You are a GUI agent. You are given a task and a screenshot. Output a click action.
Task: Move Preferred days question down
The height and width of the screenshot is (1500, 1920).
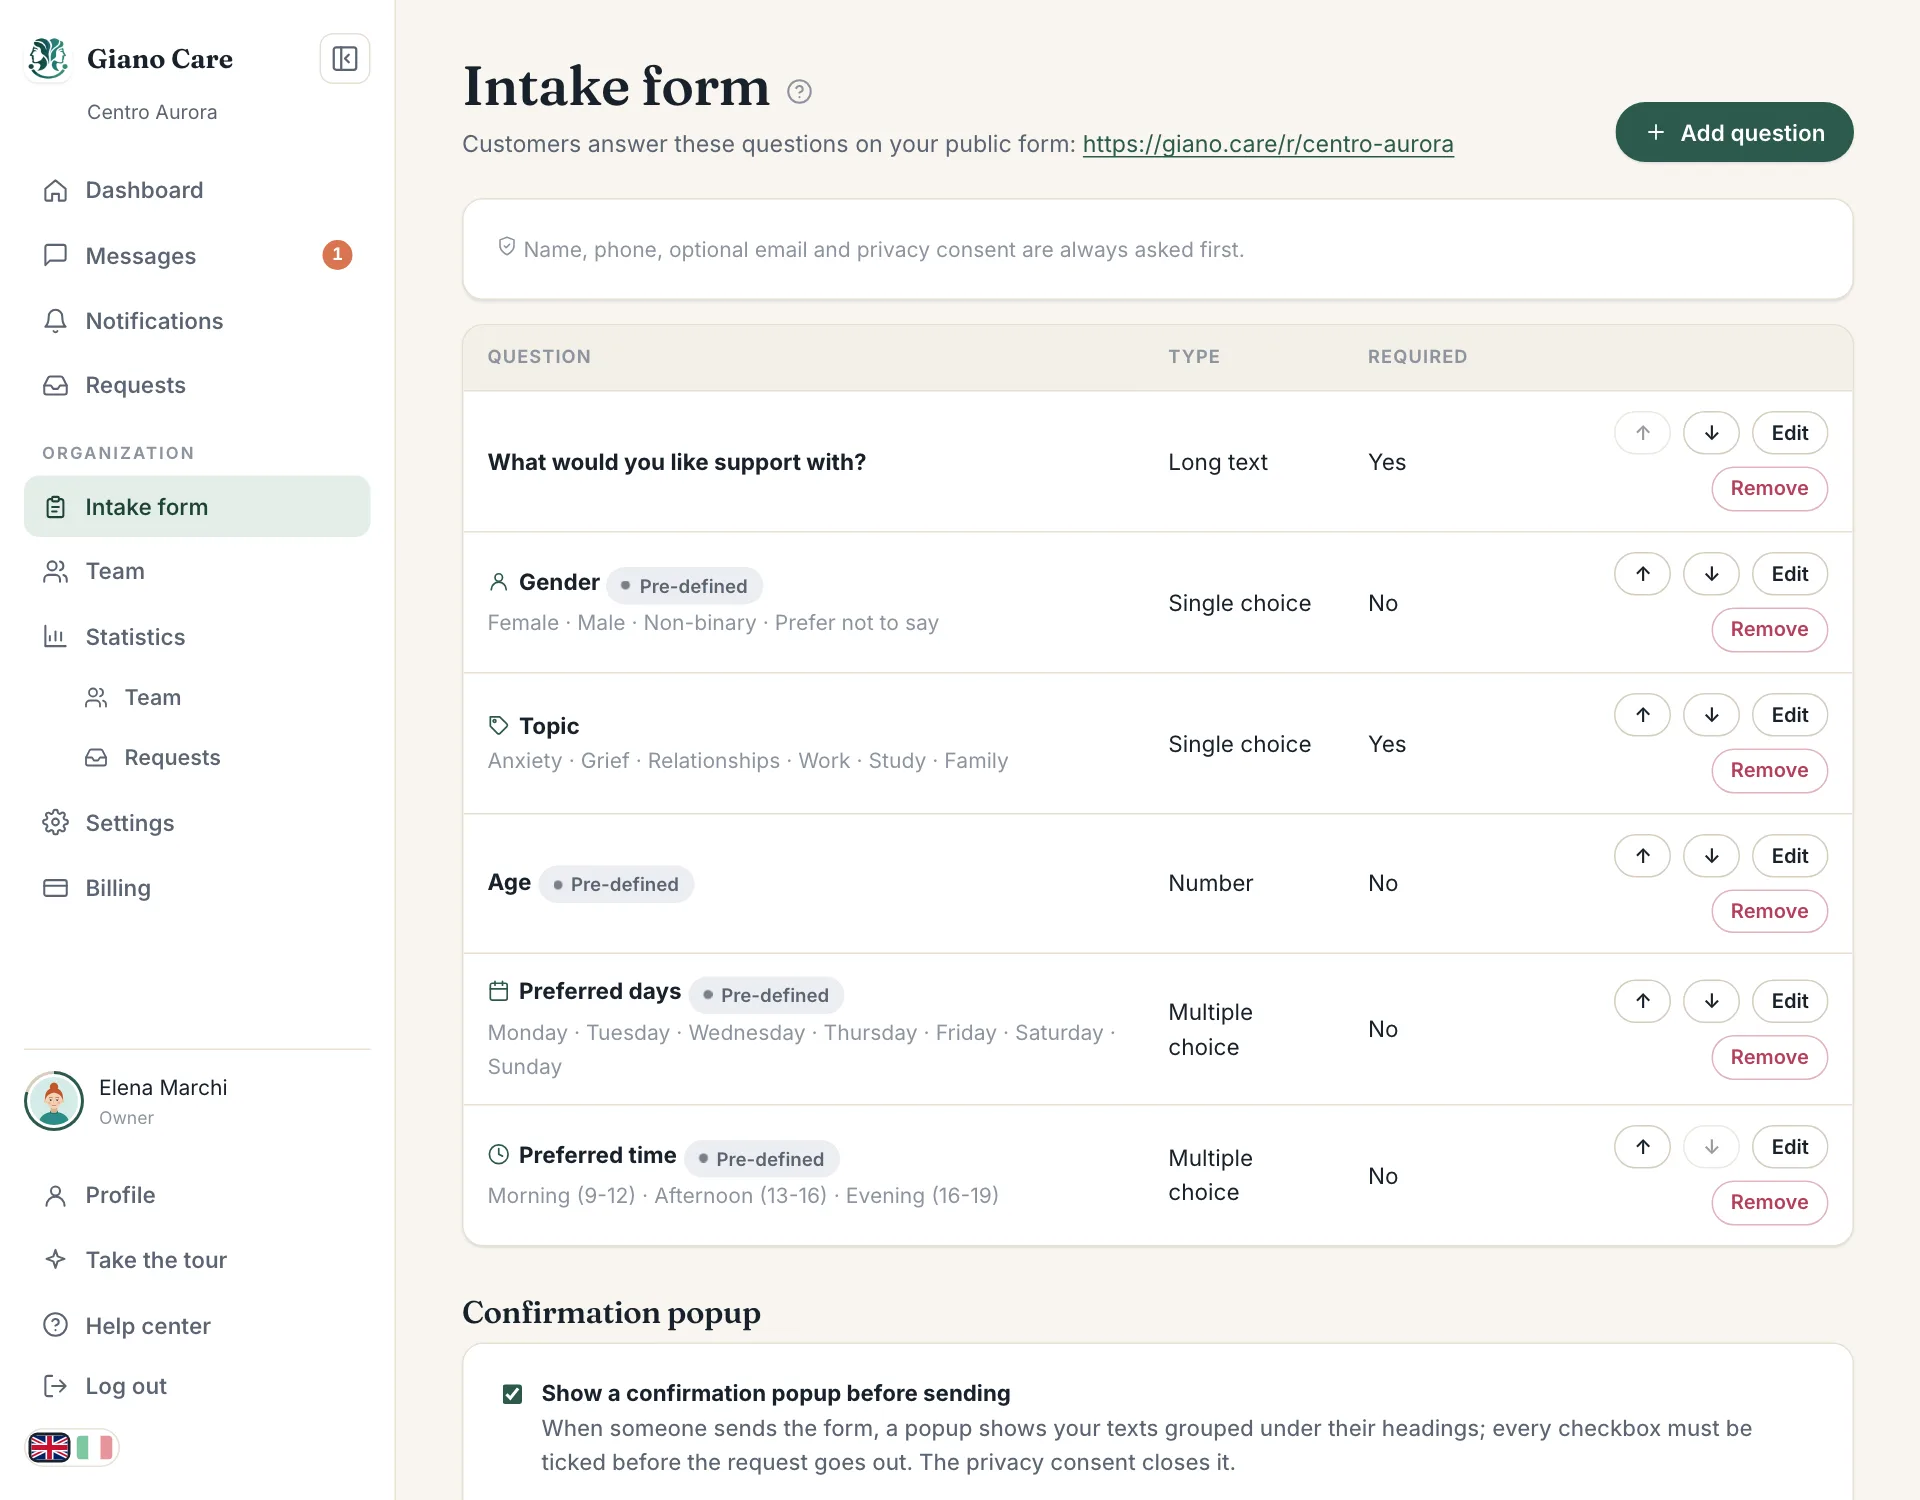point(1711,1001)
